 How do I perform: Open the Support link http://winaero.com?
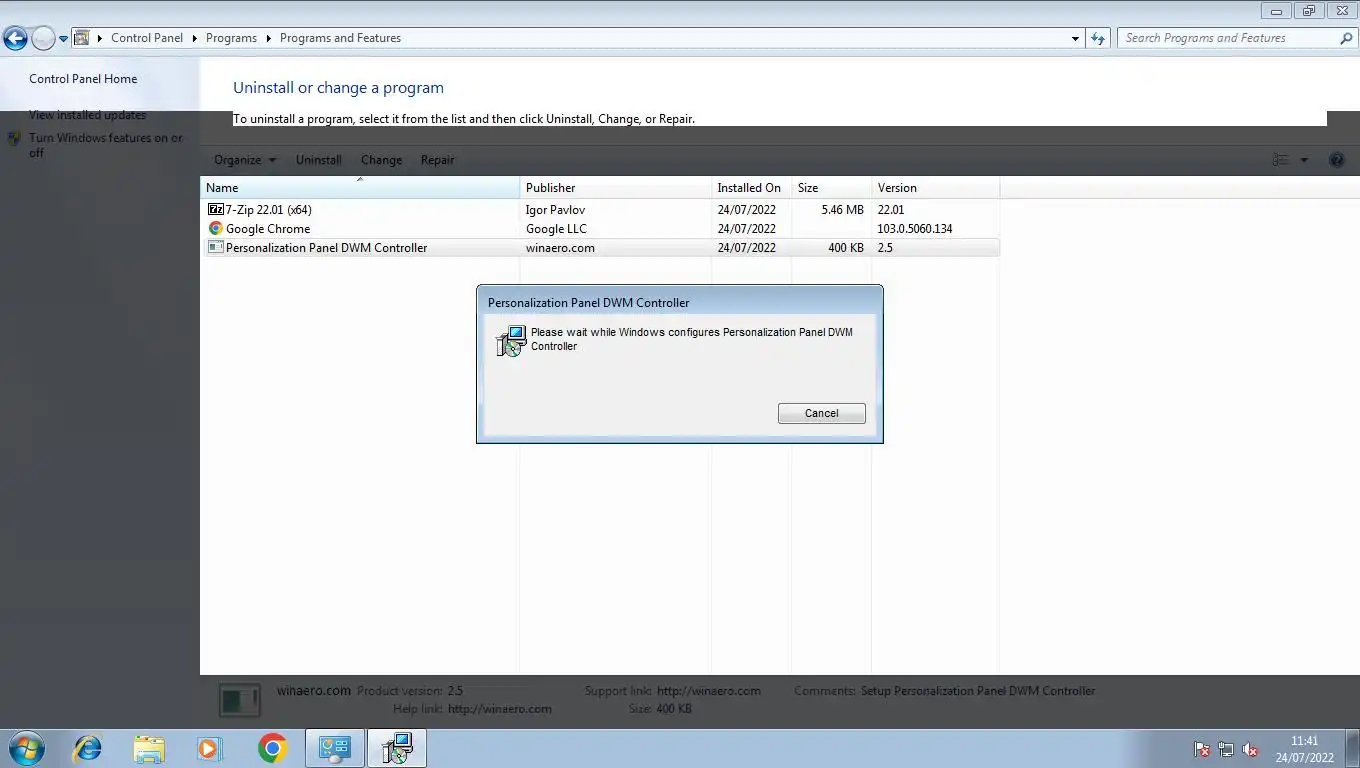pyautogui.click(x=709, y=691)
